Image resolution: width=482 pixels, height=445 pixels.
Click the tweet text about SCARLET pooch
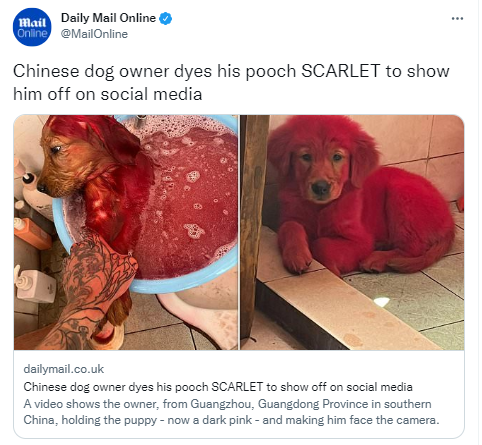pos(231,82)
